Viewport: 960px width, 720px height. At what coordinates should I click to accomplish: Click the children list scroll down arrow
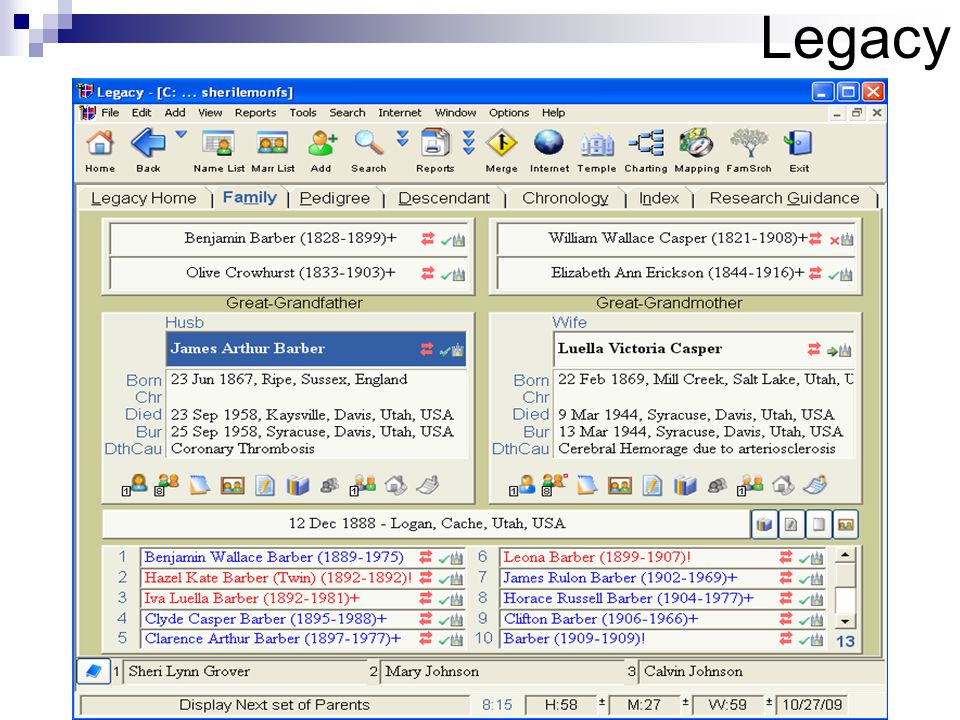point(845,621)
